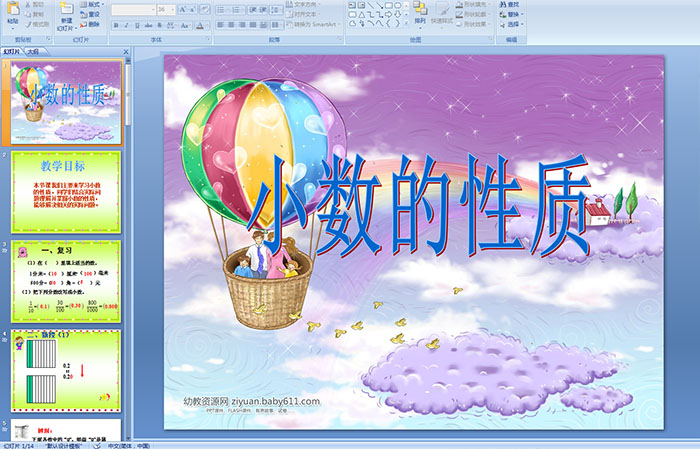Screen dimensions: 700x449
Task: Open Shape Outline (形状轮廓) options
Action: point(472,14)
